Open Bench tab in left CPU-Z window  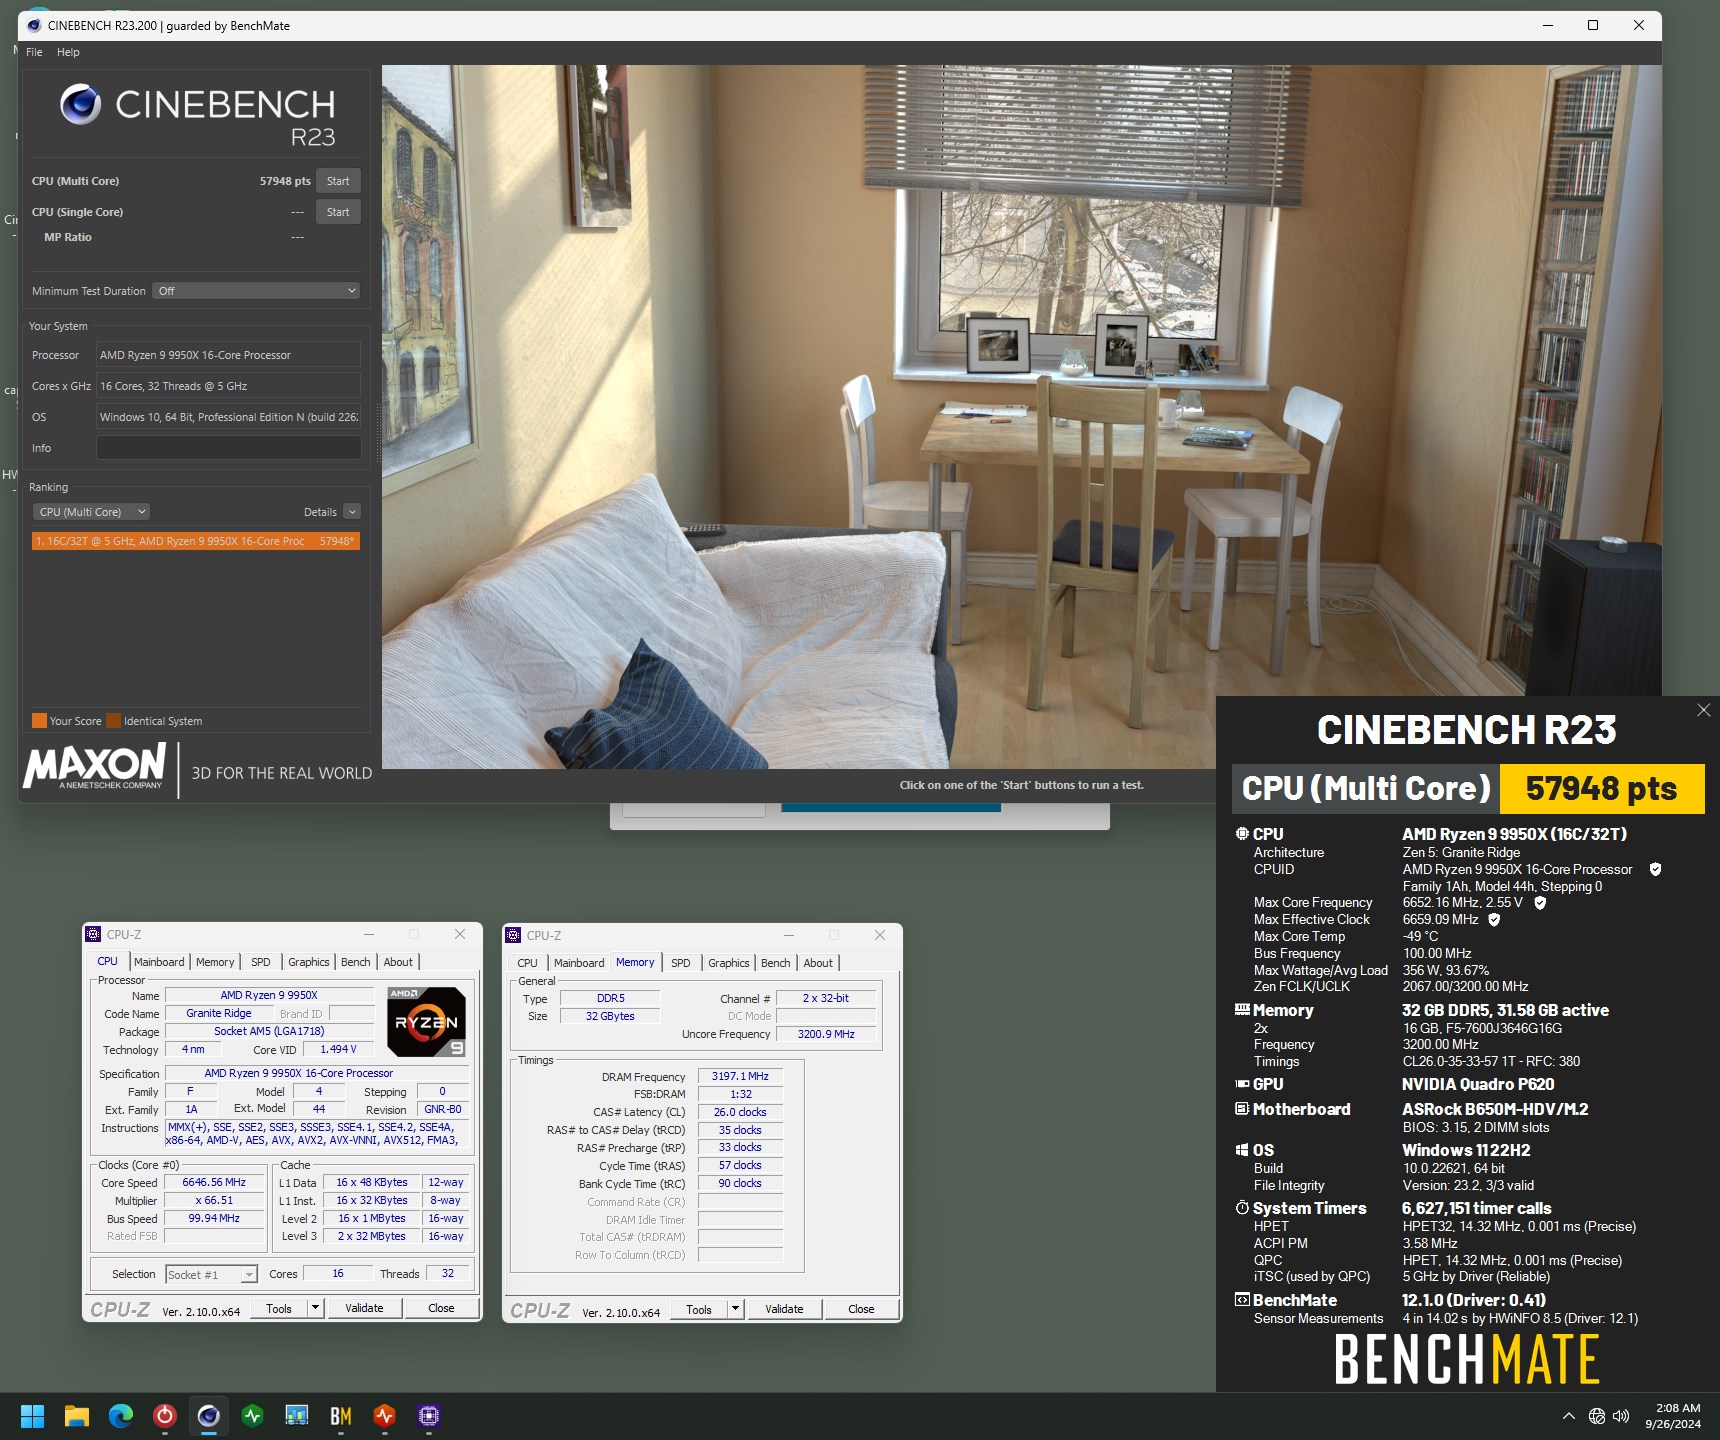click(356, 962)
